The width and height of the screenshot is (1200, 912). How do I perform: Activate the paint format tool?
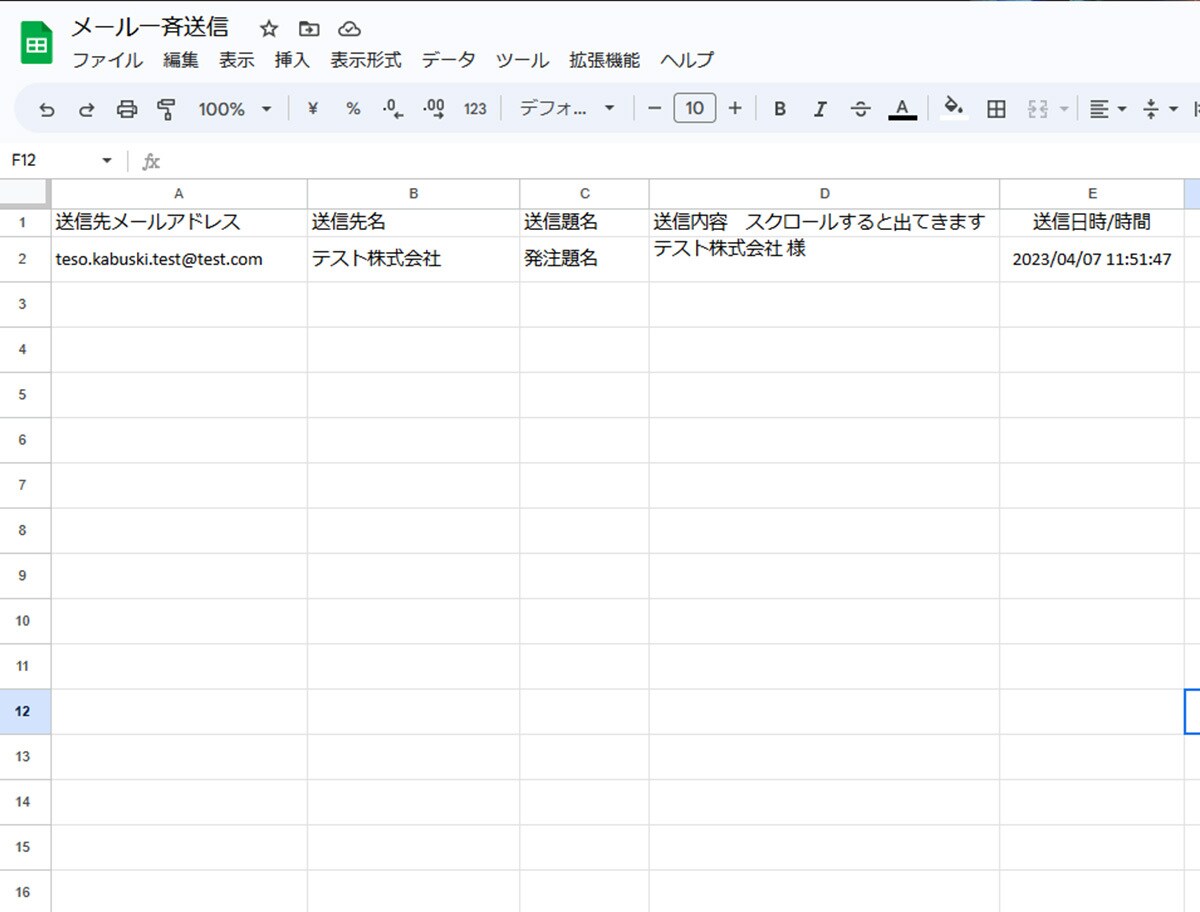(x=167, y=109)
